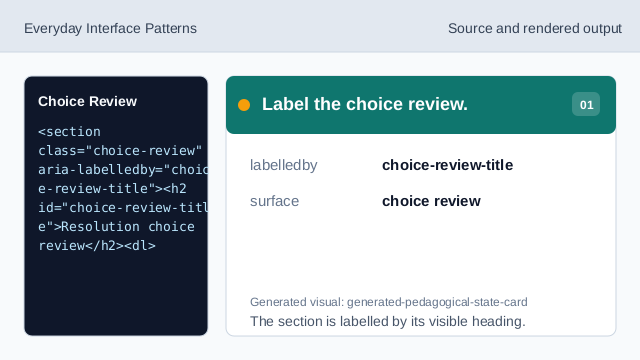Screen dimensions: 640x360
Task: Select the labelledby term label
Action: (284, 165)
